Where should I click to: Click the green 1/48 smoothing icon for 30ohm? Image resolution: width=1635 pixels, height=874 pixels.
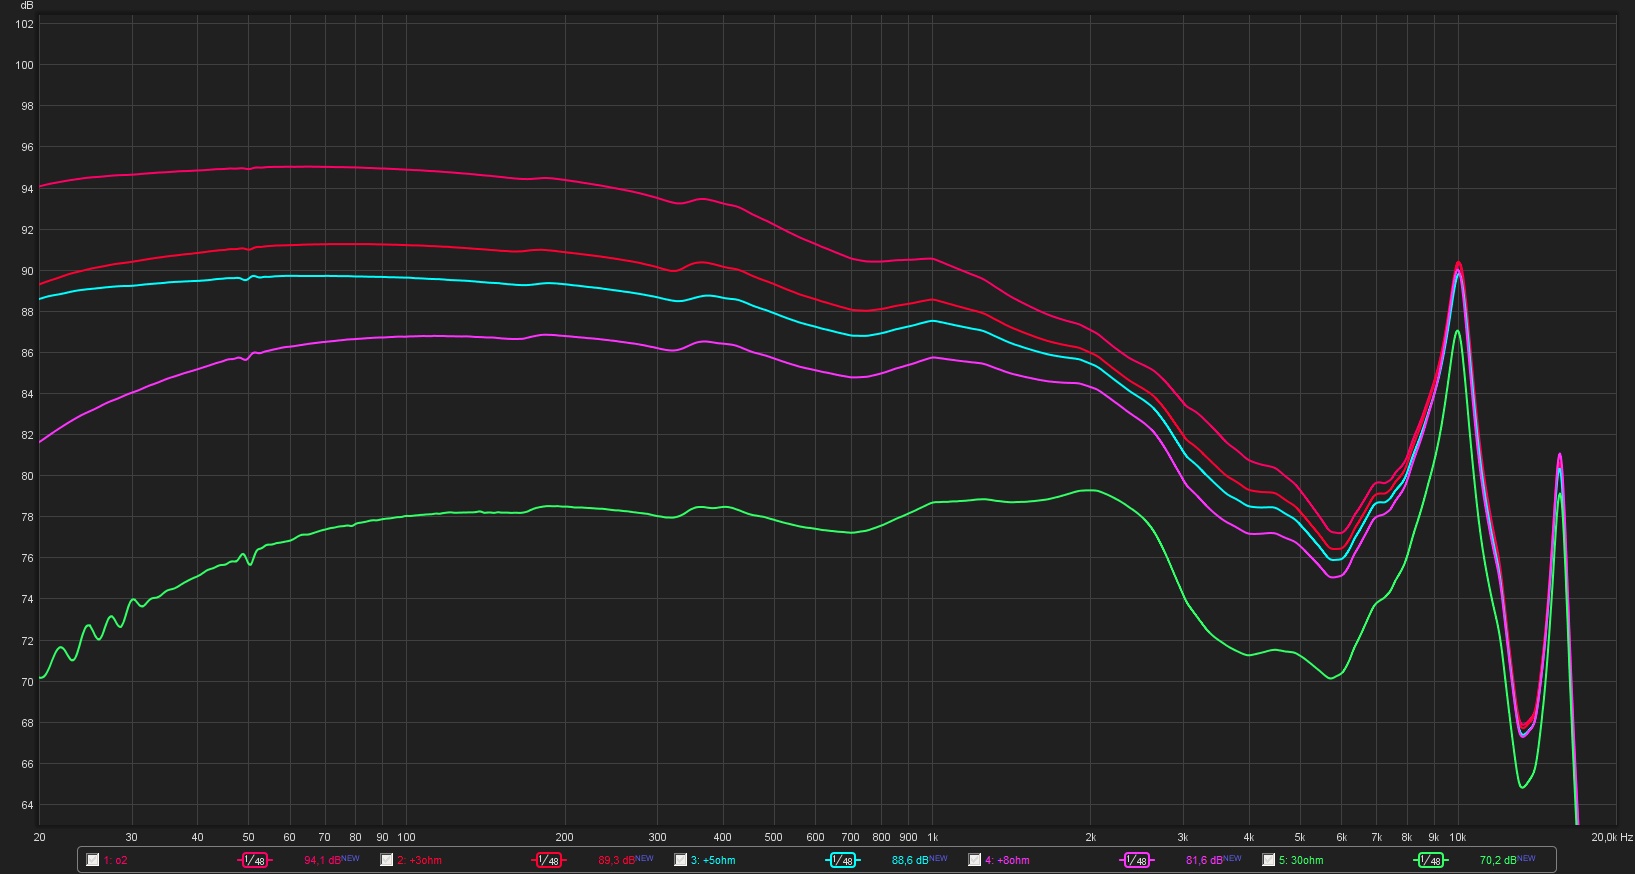1430,860
